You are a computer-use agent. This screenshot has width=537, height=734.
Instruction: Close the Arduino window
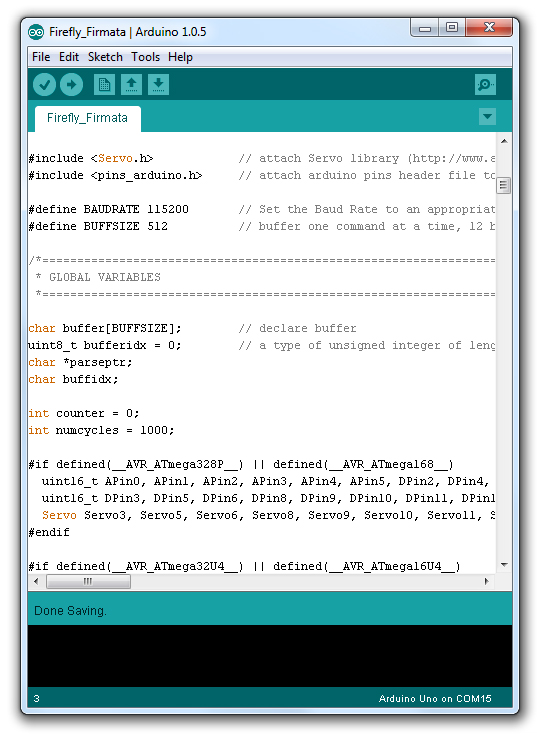tap(489, 28)
